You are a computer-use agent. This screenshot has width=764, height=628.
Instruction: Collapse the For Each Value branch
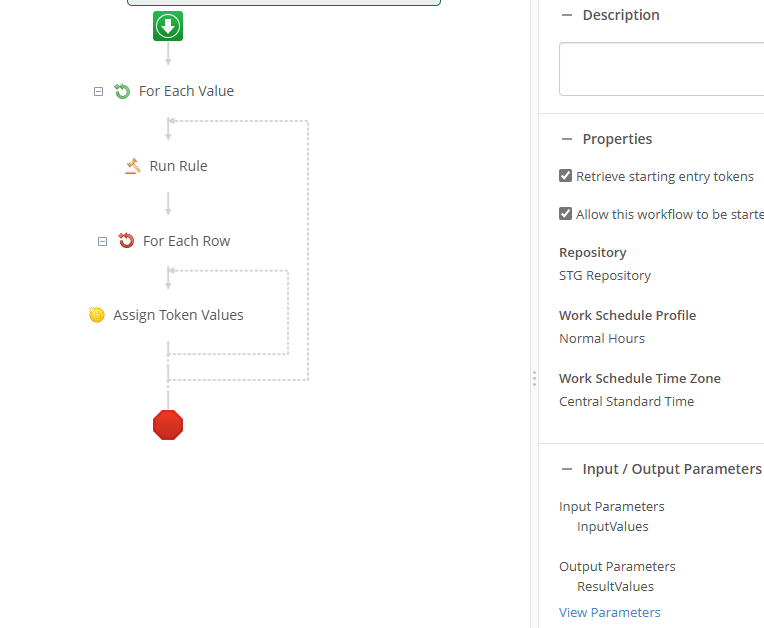(98, 92)
